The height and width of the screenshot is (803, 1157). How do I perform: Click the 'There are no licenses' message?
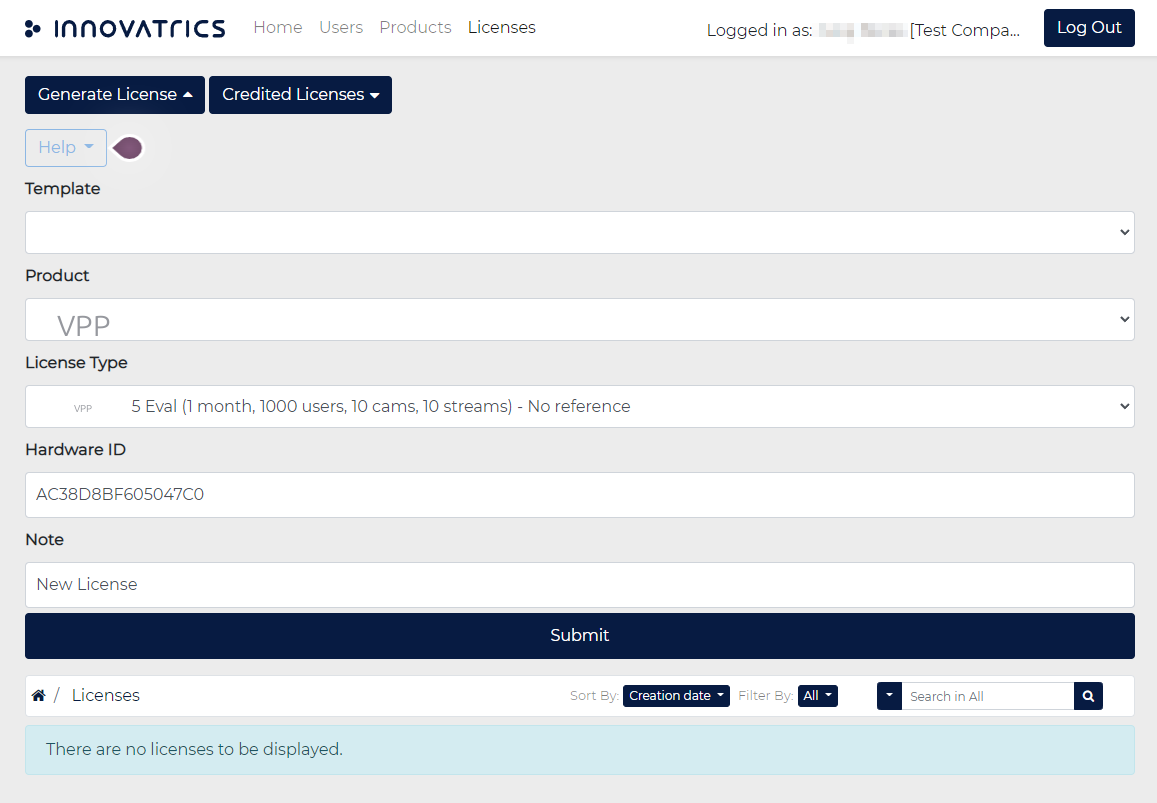580,750
